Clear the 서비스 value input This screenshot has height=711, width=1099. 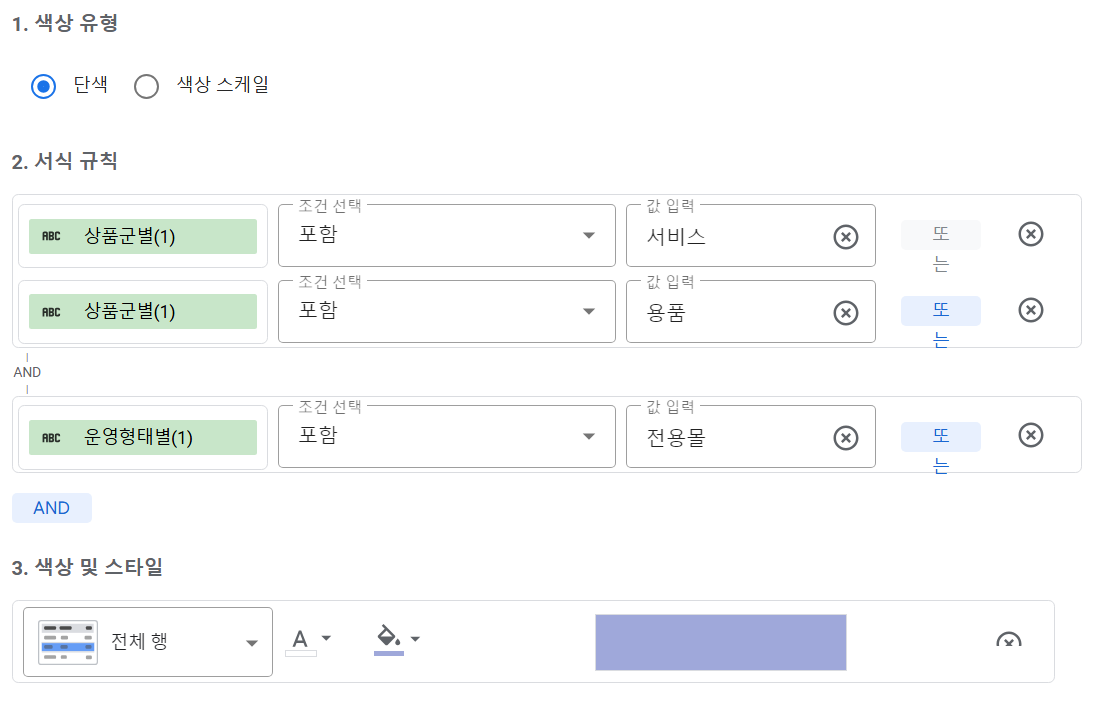point(846,237)
